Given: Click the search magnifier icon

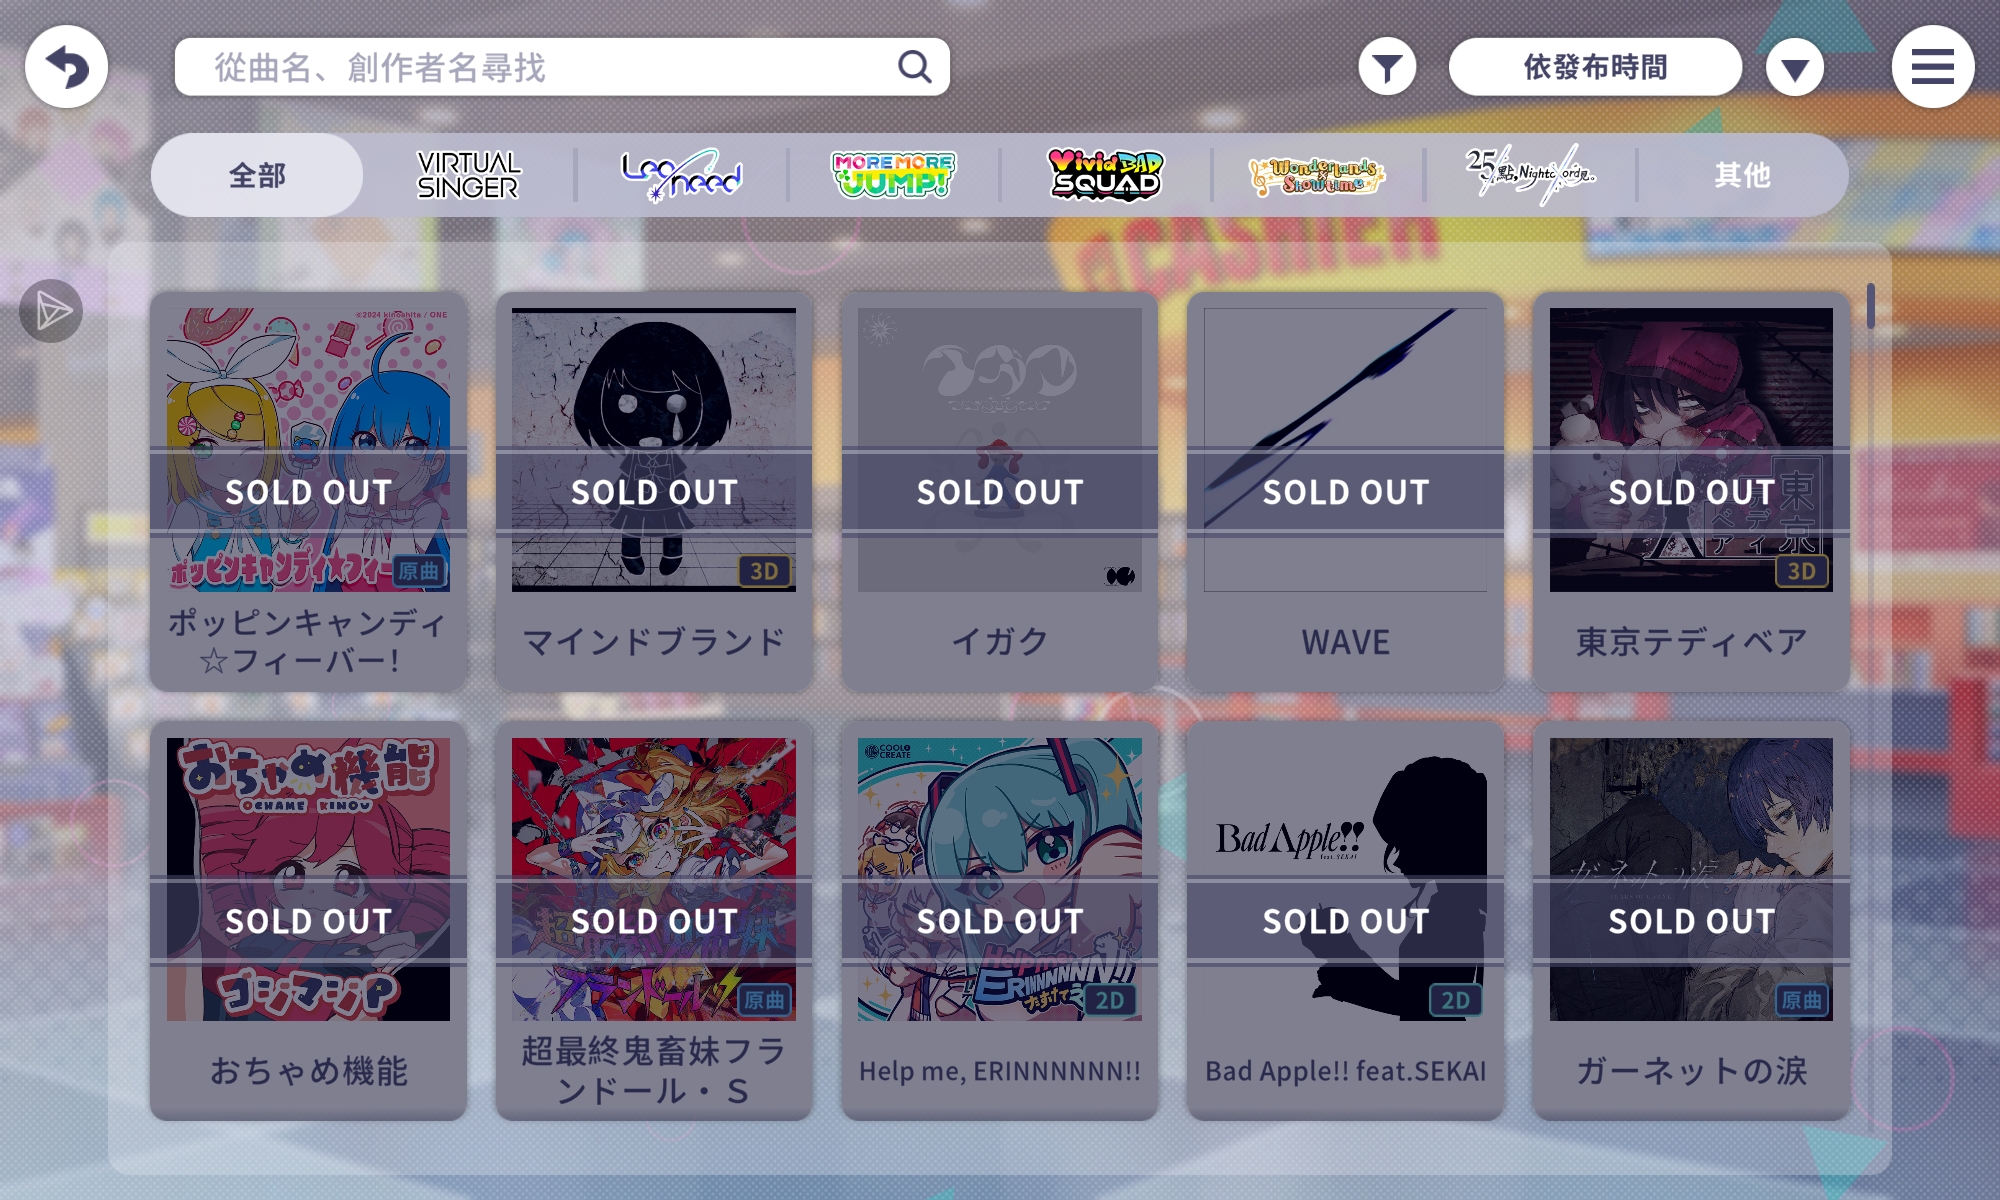Looking at the screenshot, I should pyautogui.click(x=914, y=67).
